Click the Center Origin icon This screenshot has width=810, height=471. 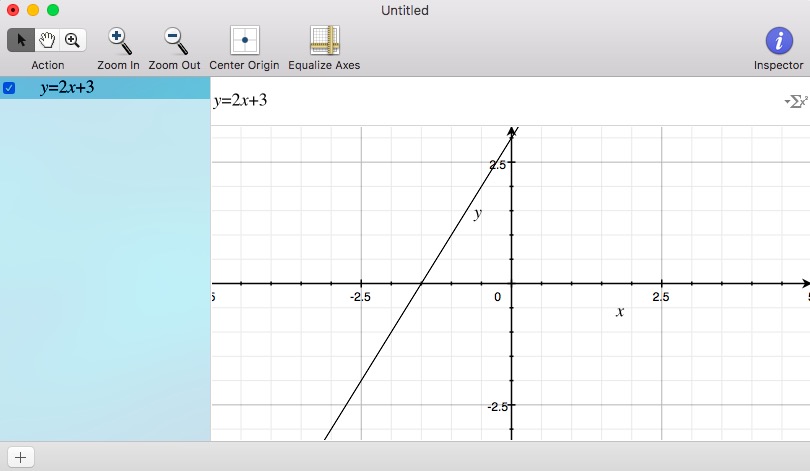click(245, 40)
